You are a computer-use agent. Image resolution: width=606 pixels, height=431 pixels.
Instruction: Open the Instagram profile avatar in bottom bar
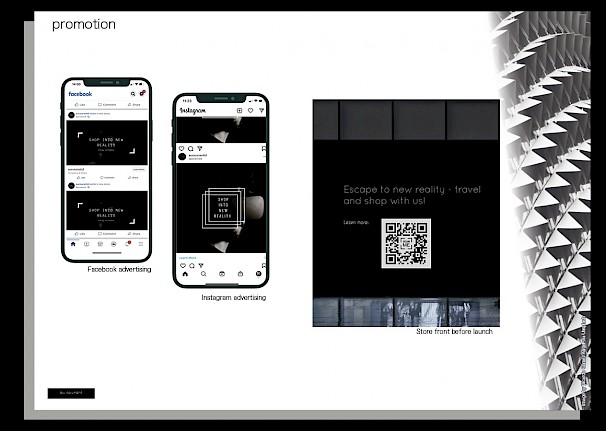click(x=258, y=273)
